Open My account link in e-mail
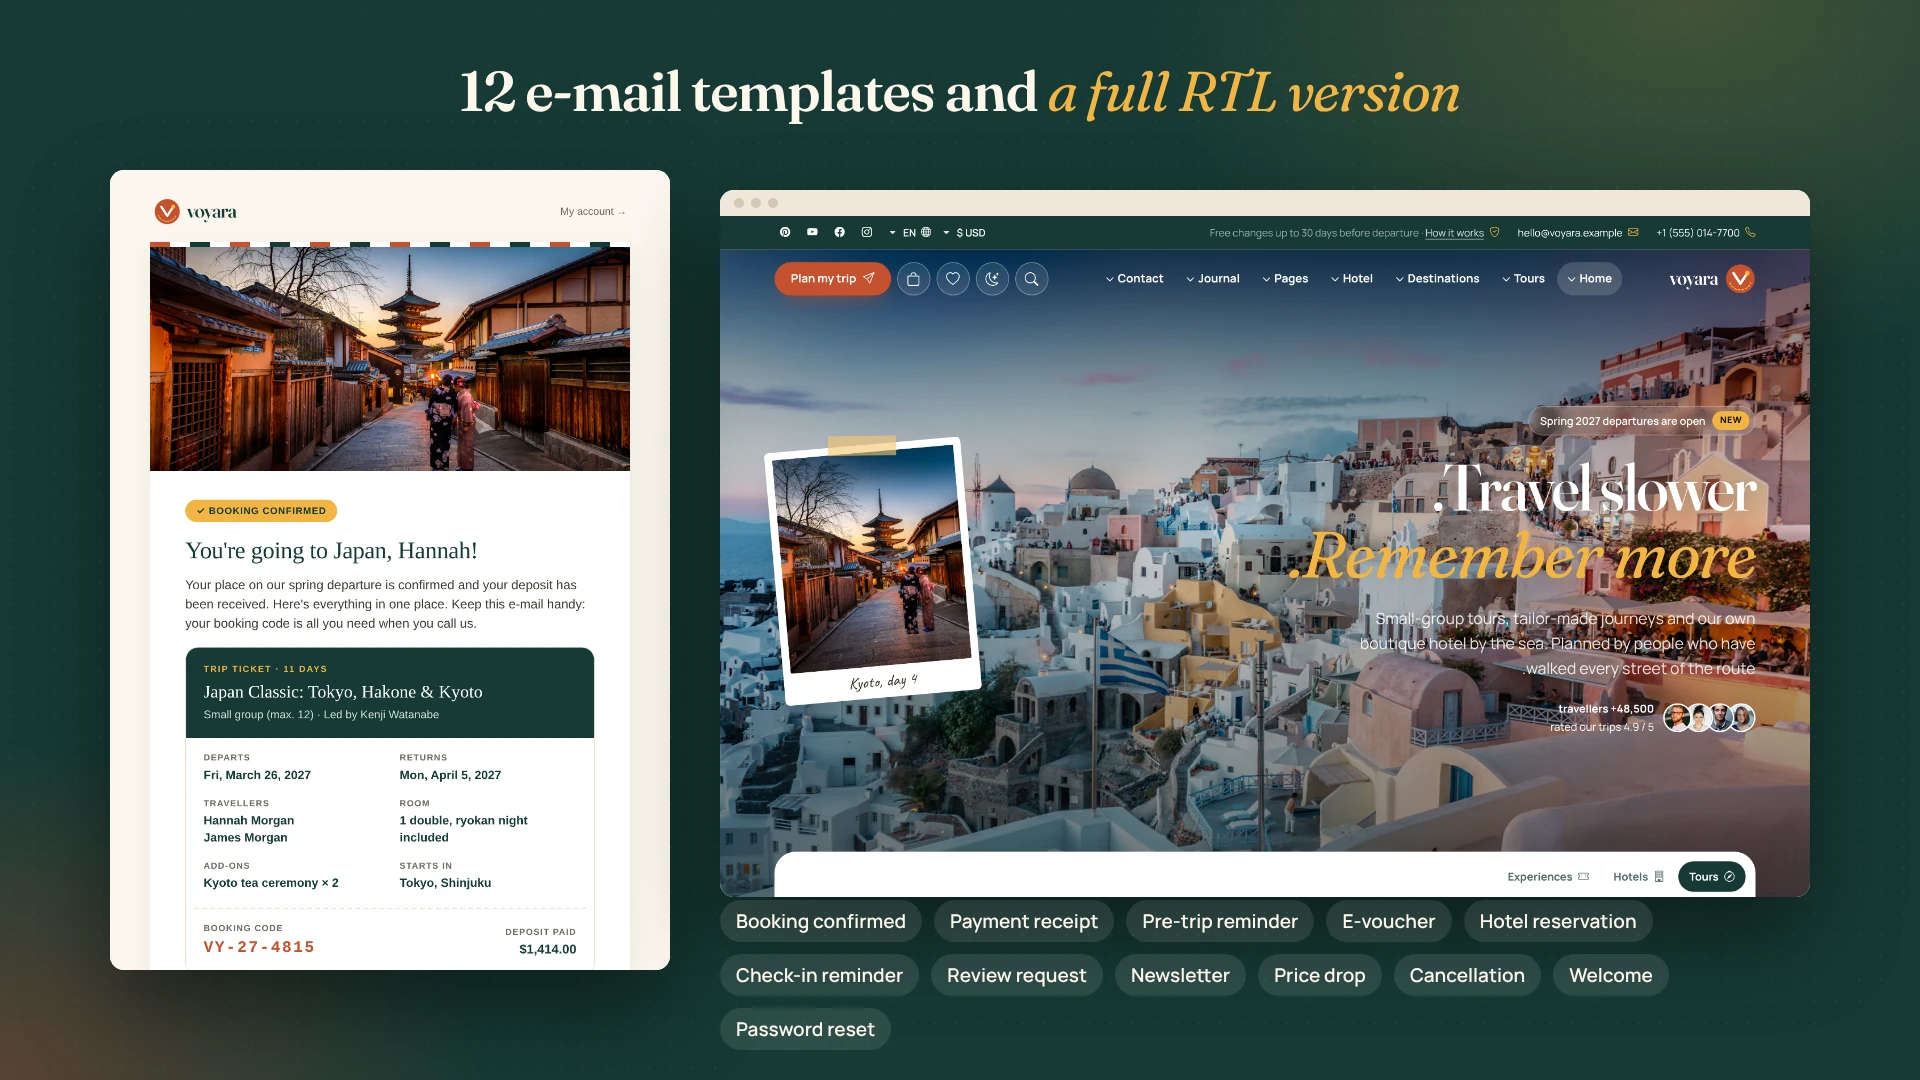Image resolution: width=1920 pixels, height=1080 pixels. [x=592, y=212]
